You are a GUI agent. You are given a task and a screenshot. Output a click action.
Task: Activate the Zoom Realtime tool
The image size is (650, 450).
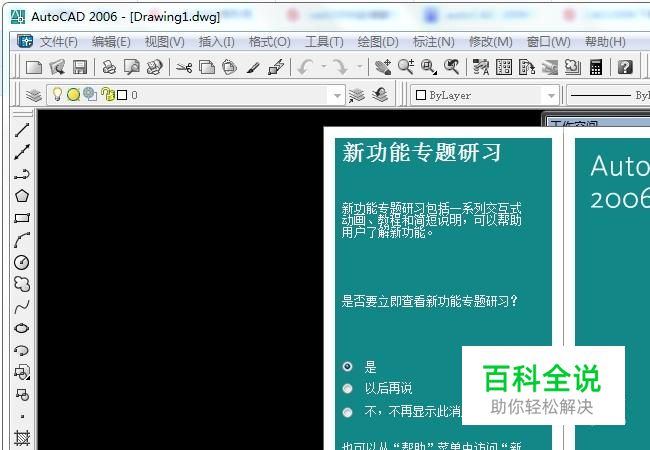pos(406,67)
